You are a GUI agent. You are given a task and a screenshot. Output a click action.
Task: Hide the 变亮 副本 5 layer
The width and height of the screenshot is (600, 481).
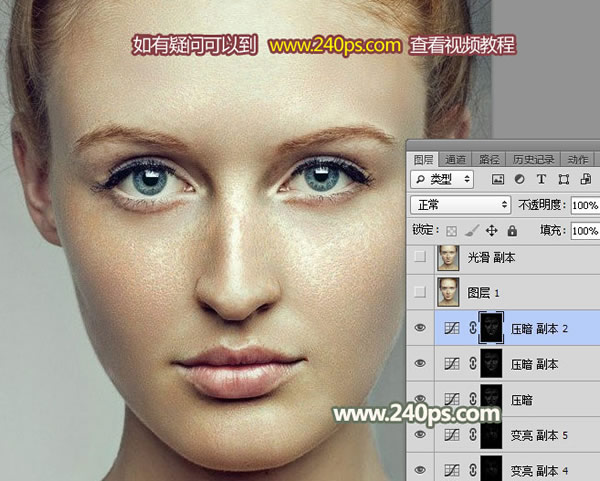420,434
